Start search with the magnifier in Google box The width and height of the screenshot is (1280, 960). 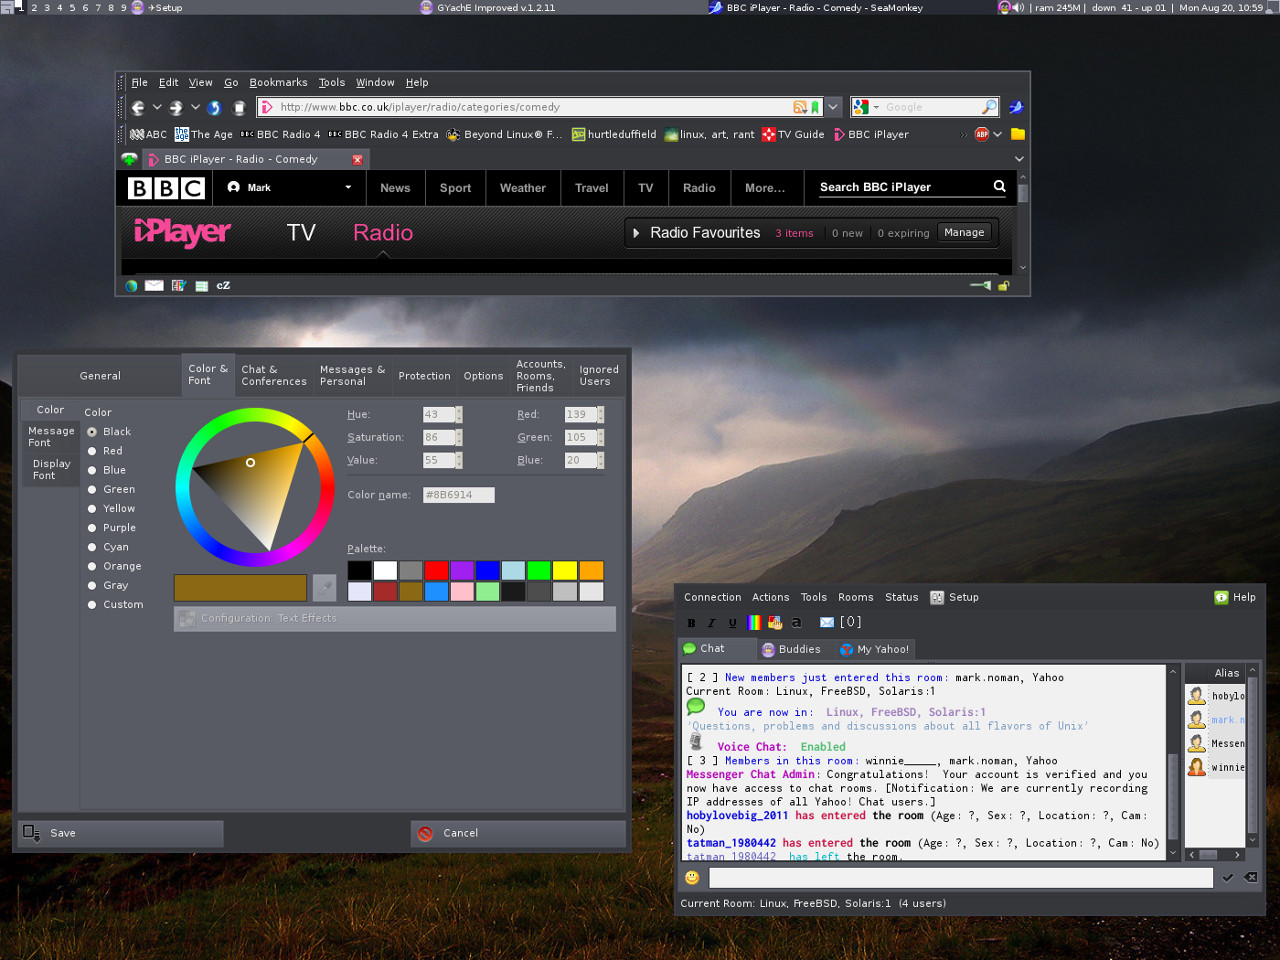tap(989, 107)
